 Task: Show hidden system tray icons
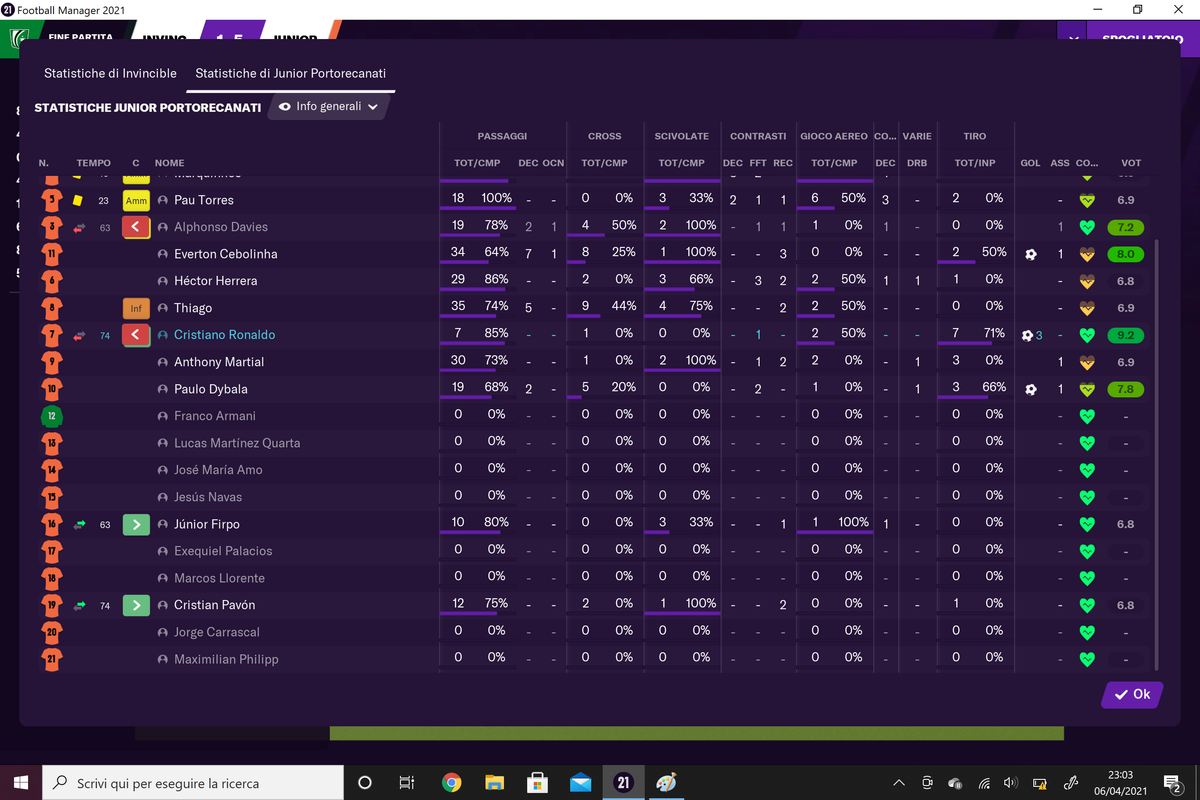pos(899,783)
